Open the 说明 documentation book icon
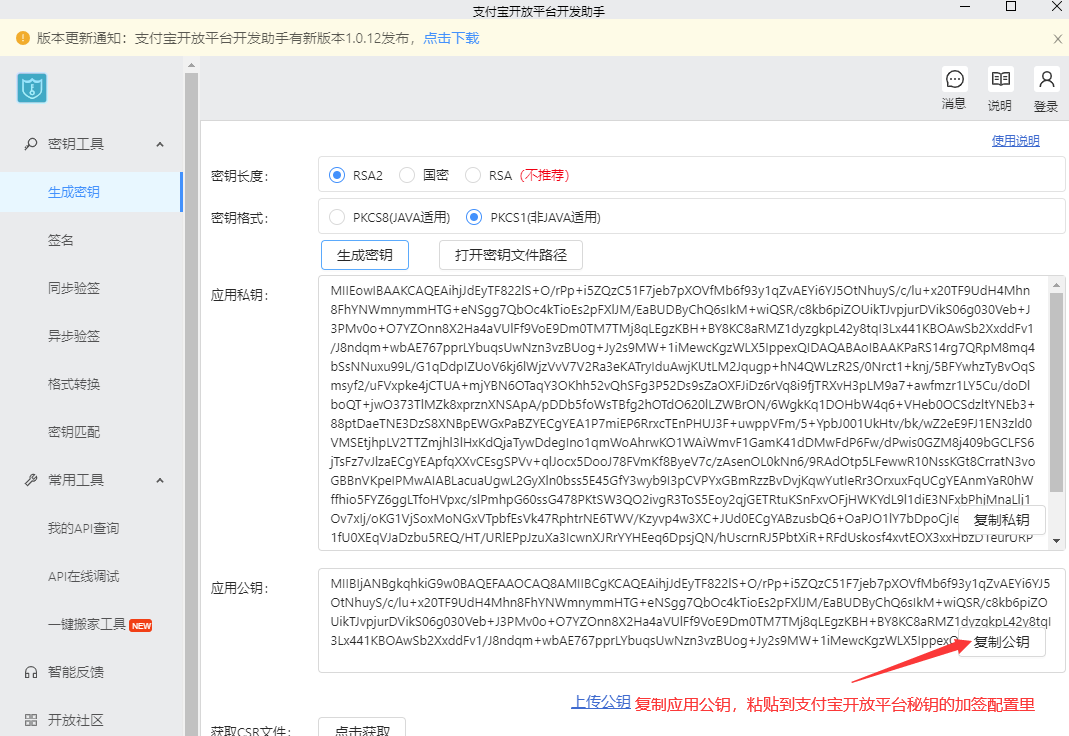 (1000, 80)
